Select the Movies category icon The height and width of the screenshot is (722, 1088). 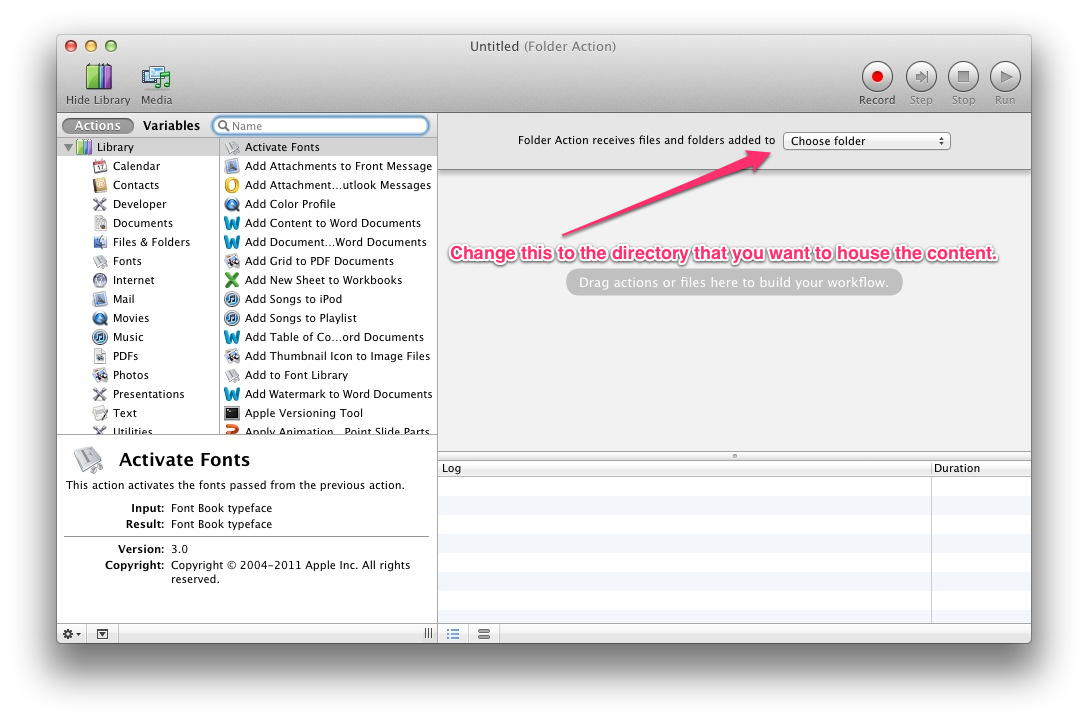coord(100,318)
